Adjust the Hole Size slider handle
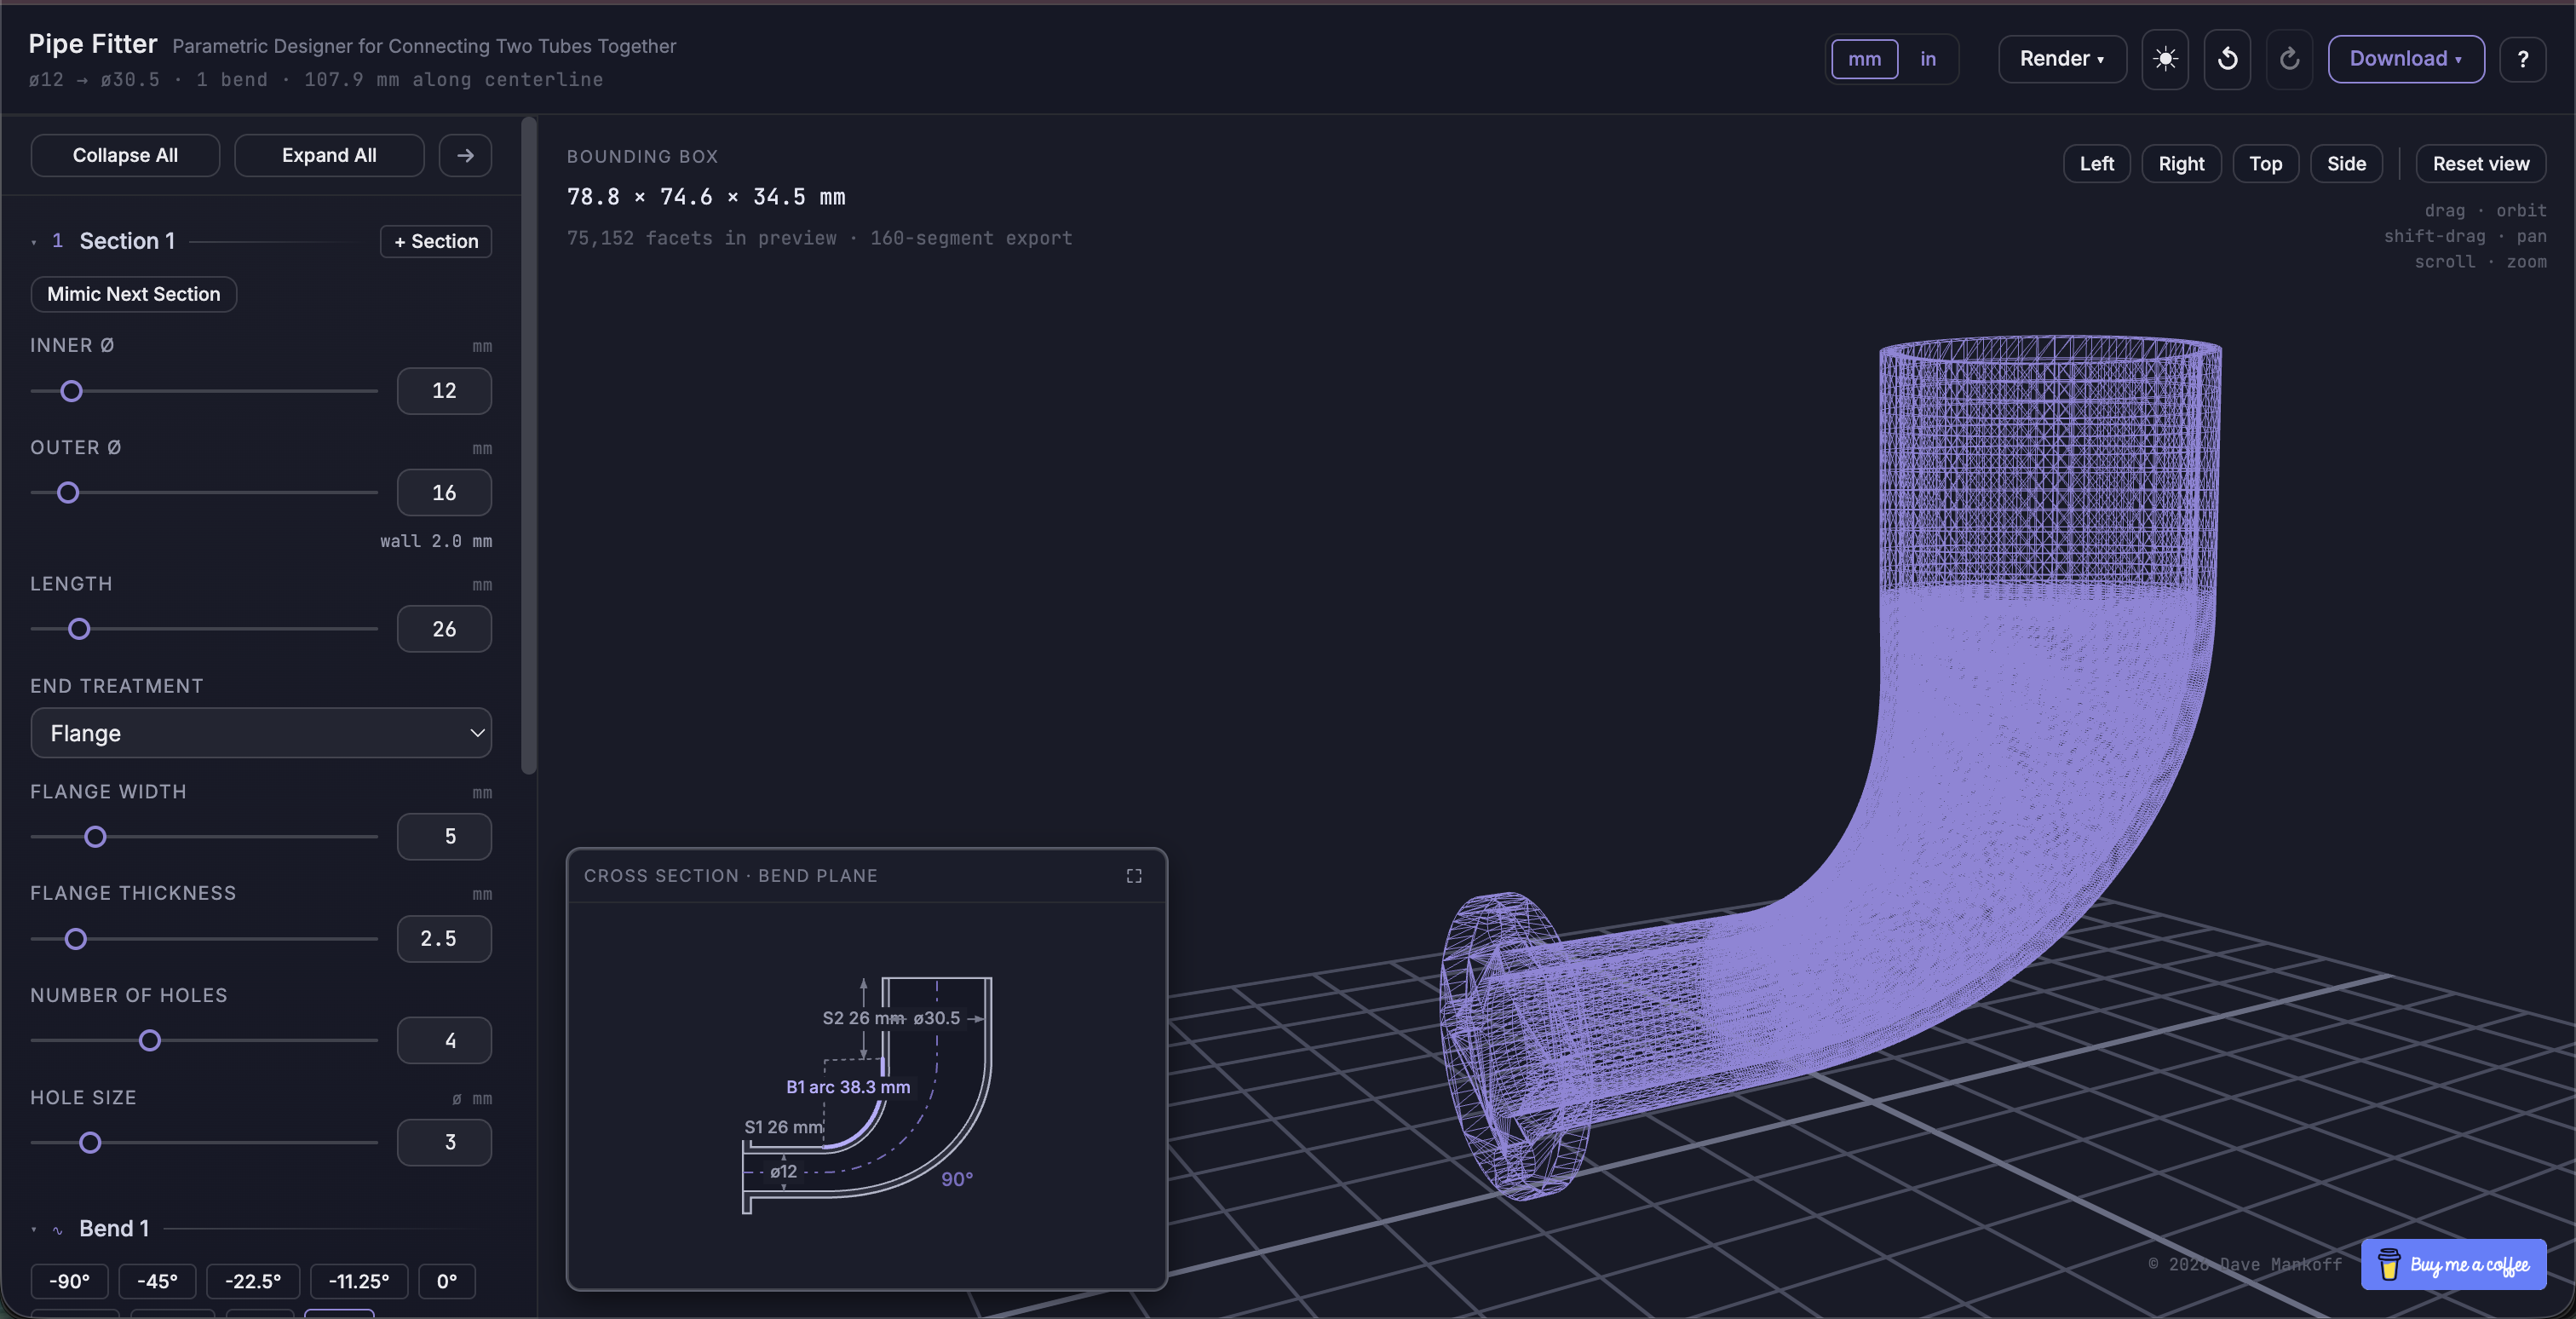 coord(90,1143)
